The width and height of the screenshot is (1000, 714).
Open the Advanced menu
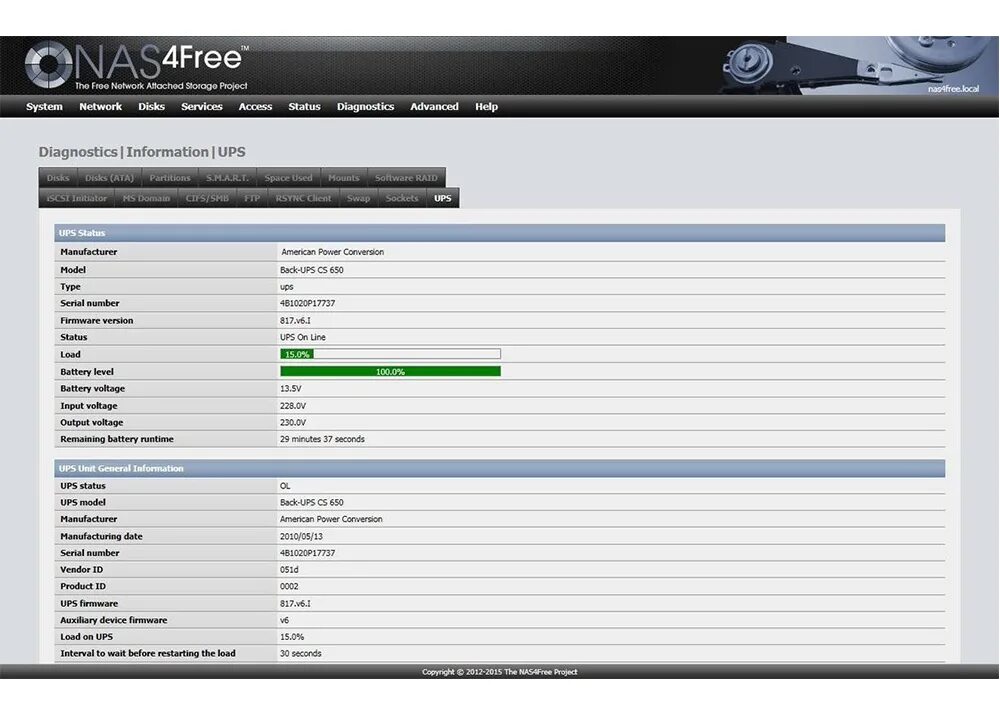434,106
